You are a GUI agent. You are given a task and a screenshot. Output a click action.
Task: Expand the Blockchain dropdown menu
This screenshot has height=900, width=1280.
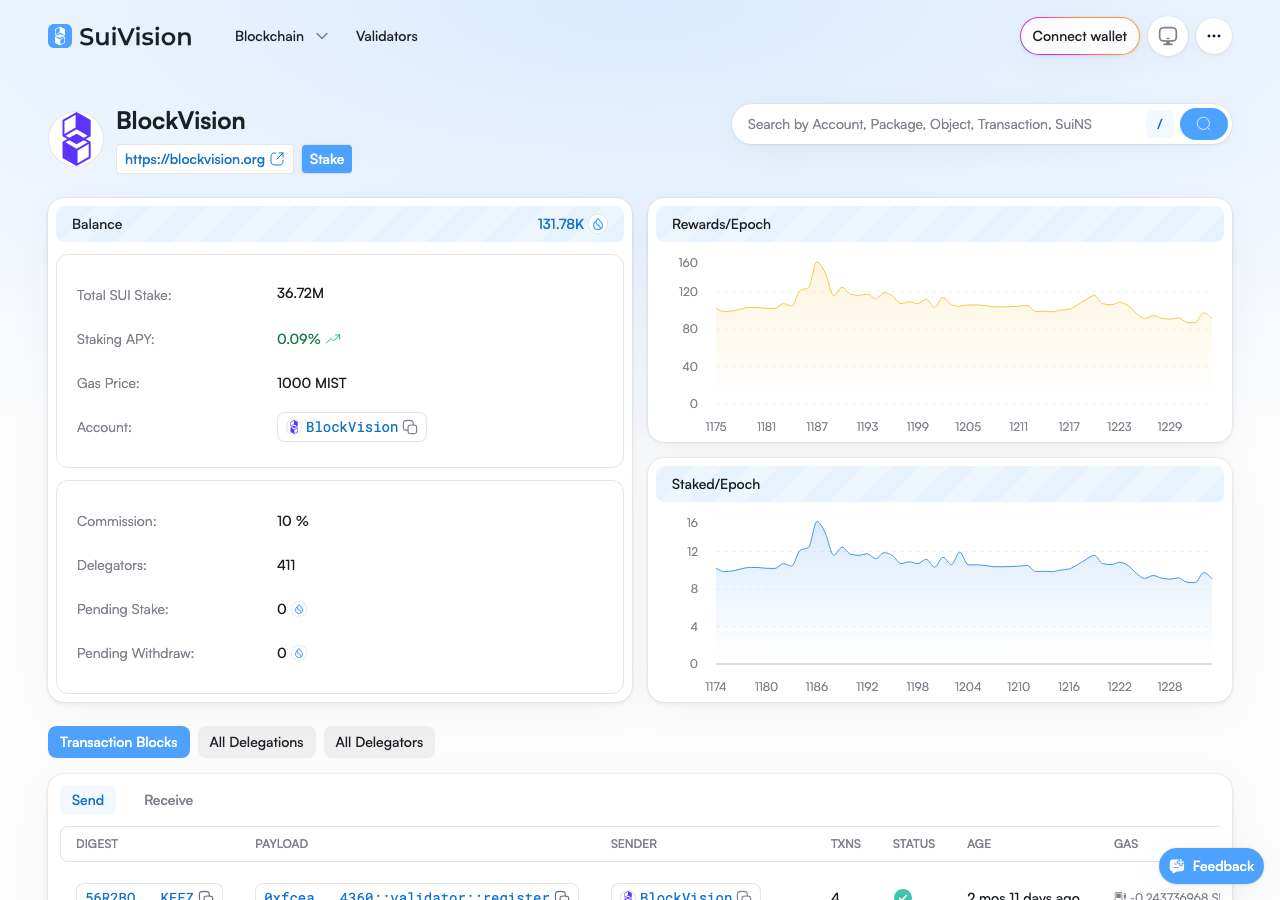(x=282, y=36)
